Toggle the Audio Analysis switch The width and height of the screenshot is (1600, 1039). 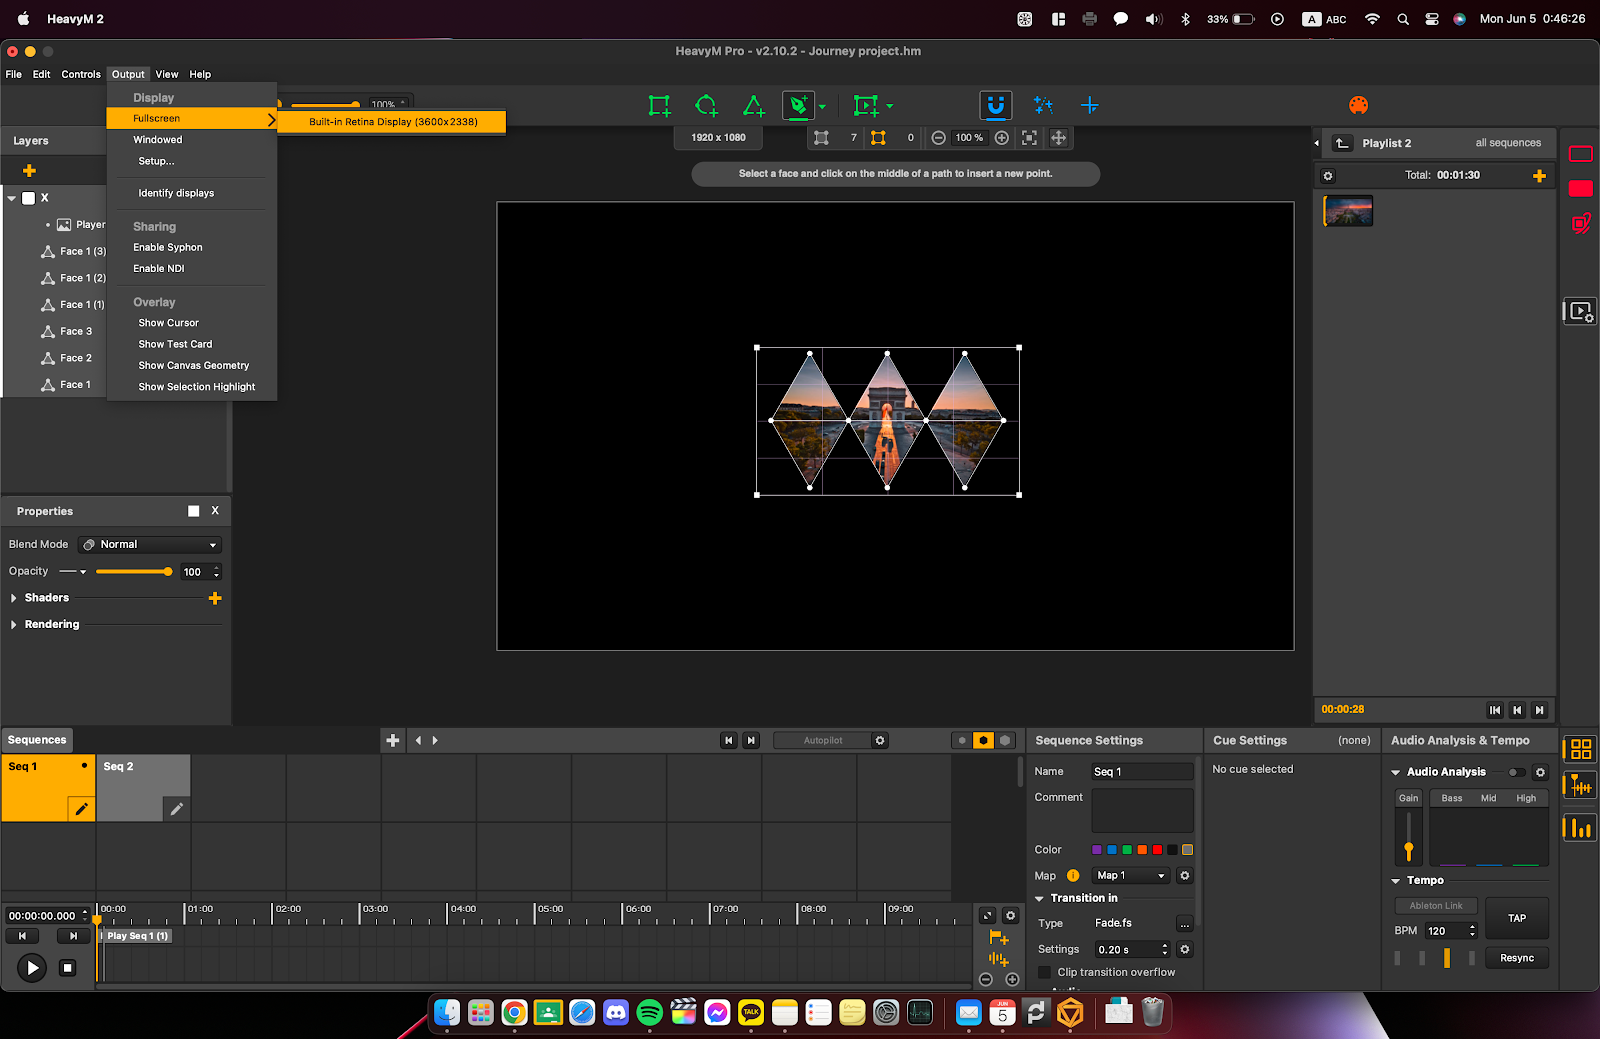point(1517,772)
